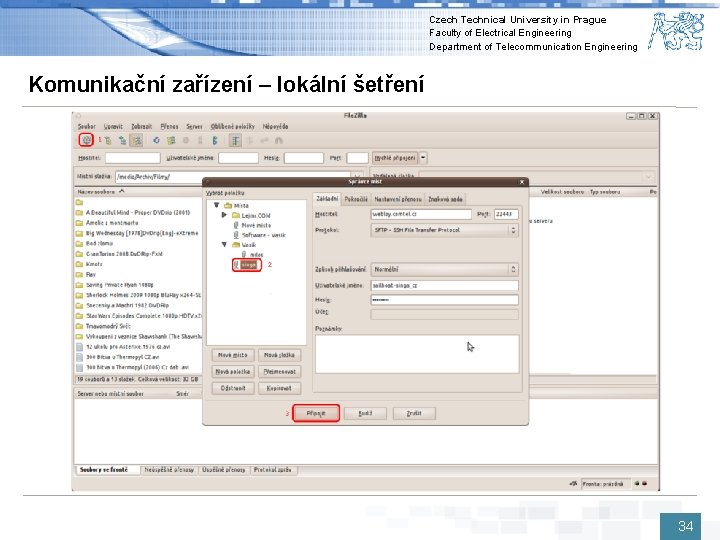The width and height of the screenshot is (720, 540).
Task: Open the Server menu
Action: coord(194,126)
